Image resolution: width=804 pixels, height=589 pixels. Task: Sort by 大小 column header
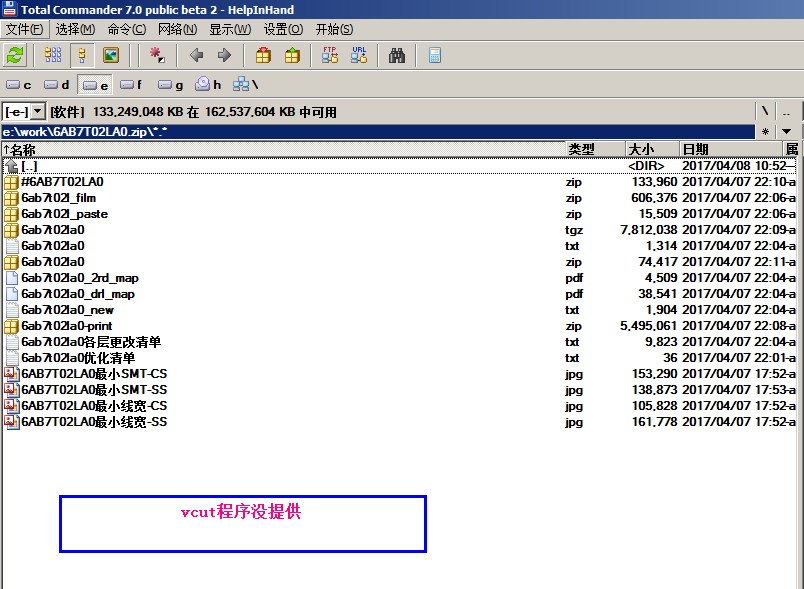[653, 150]
